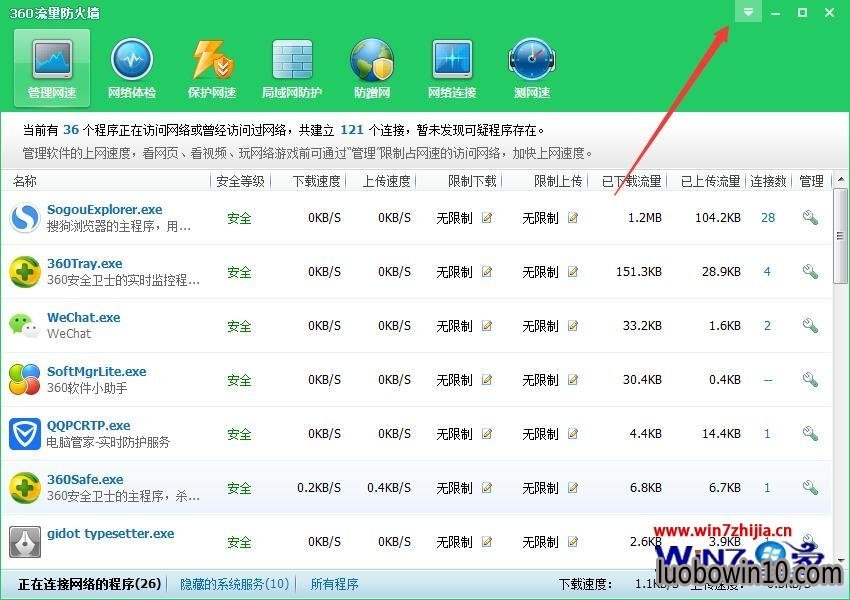Screen dimensions: 850x600
Task: Select the "151.3KB" downloaded traffic cell
Action: [x=639, y=272]
